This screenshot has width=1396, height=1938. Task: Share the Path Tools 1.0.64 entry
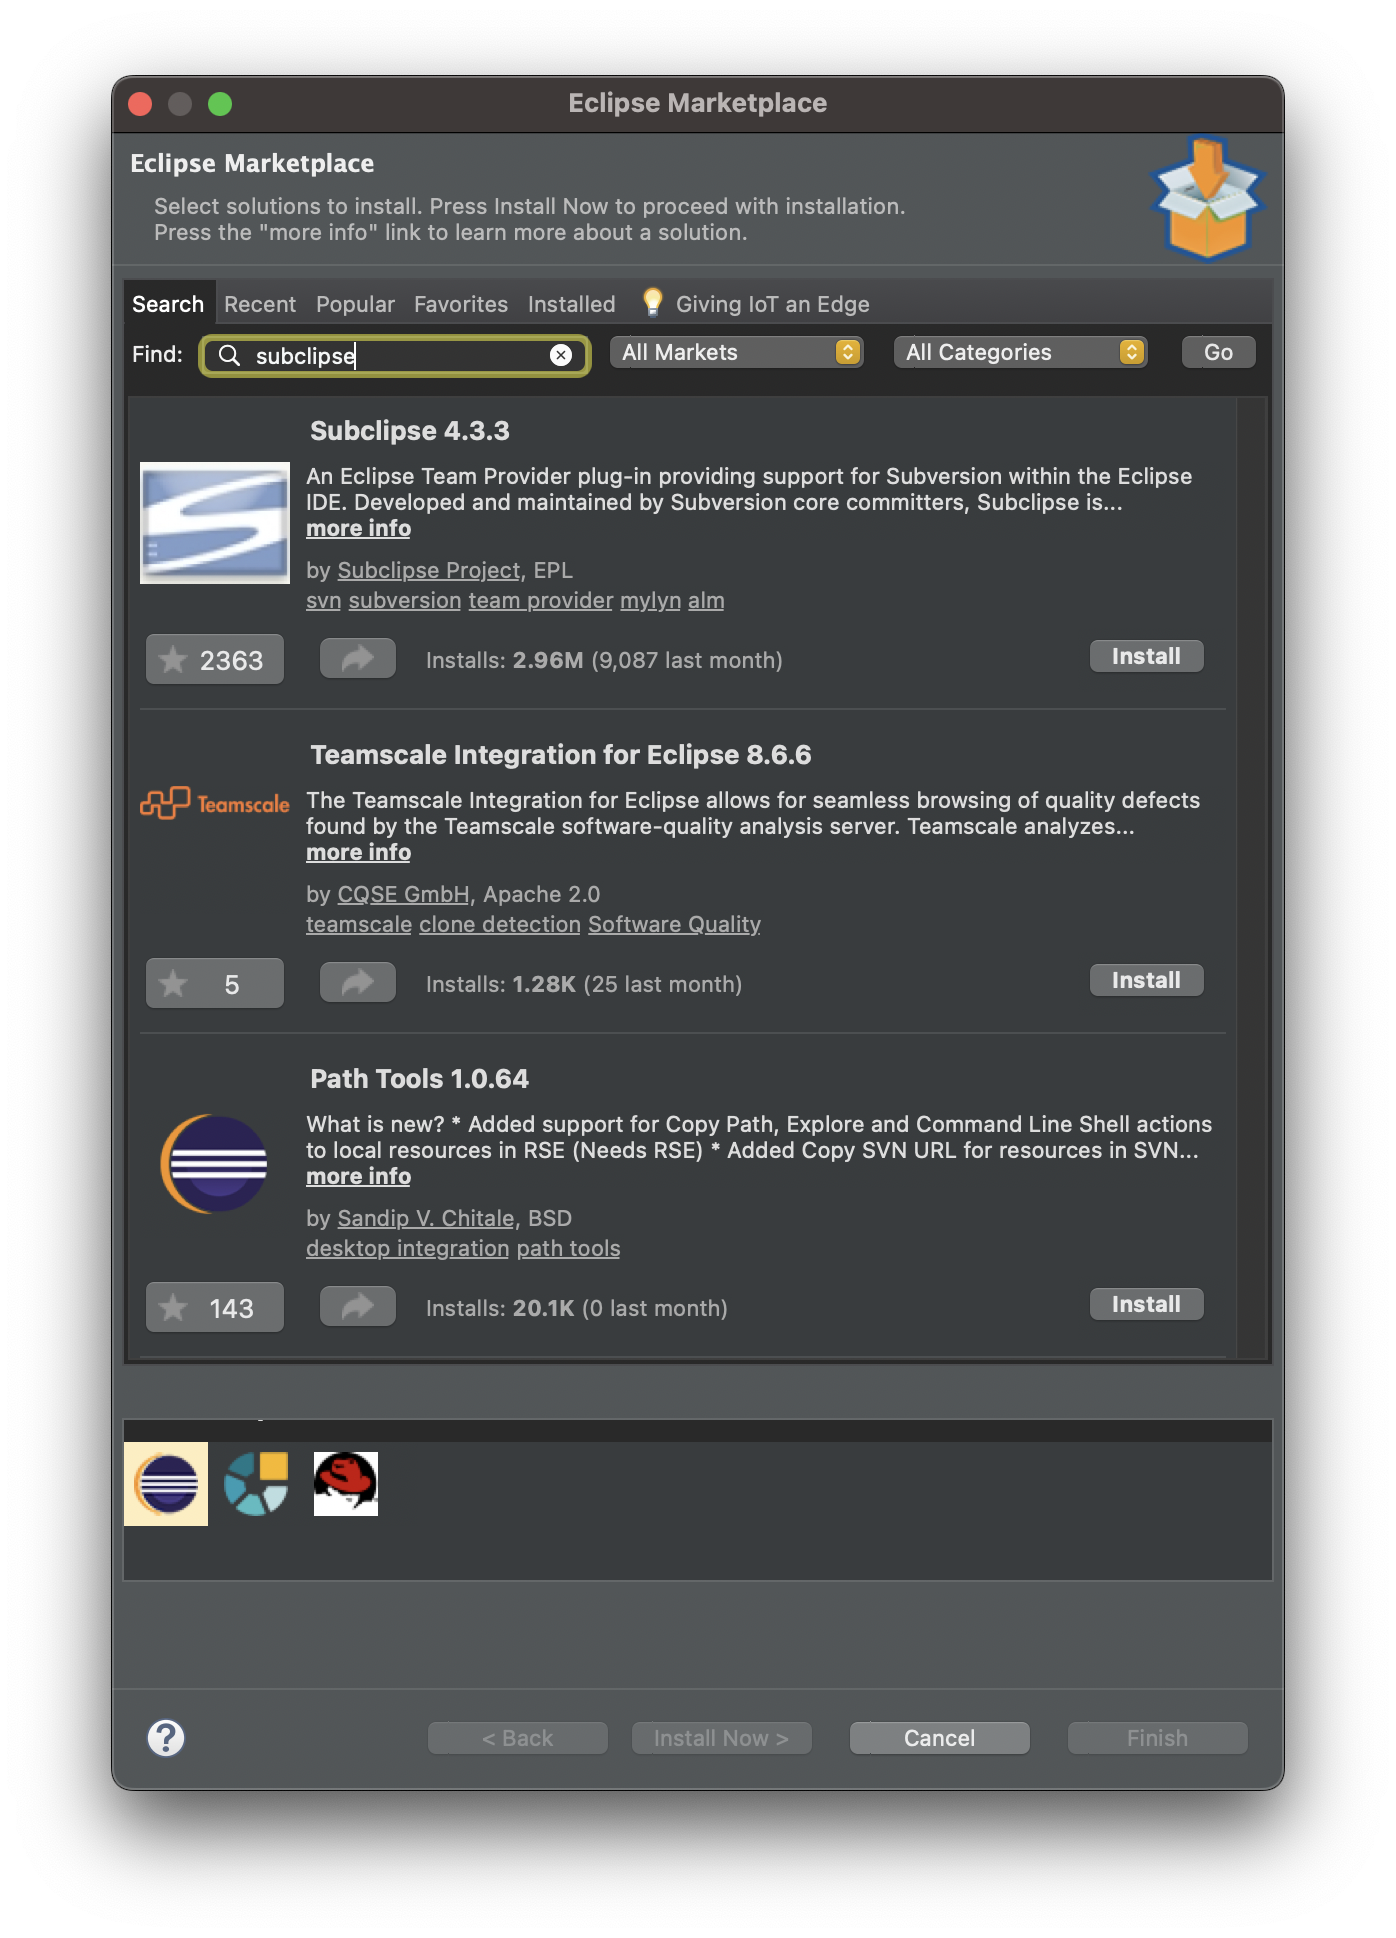pyautogui.click(x=358, y=1307)
